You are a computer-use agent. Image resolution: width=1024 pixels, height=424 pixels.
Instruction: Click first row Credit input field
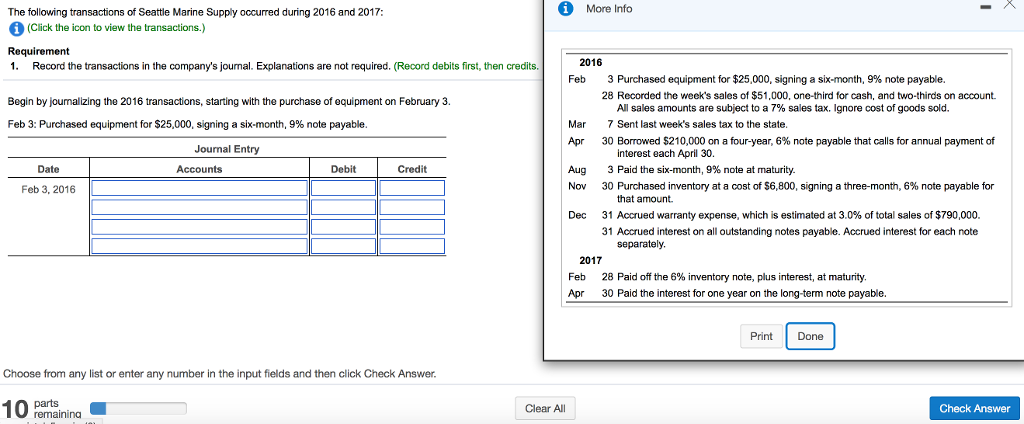coord(412,188)
